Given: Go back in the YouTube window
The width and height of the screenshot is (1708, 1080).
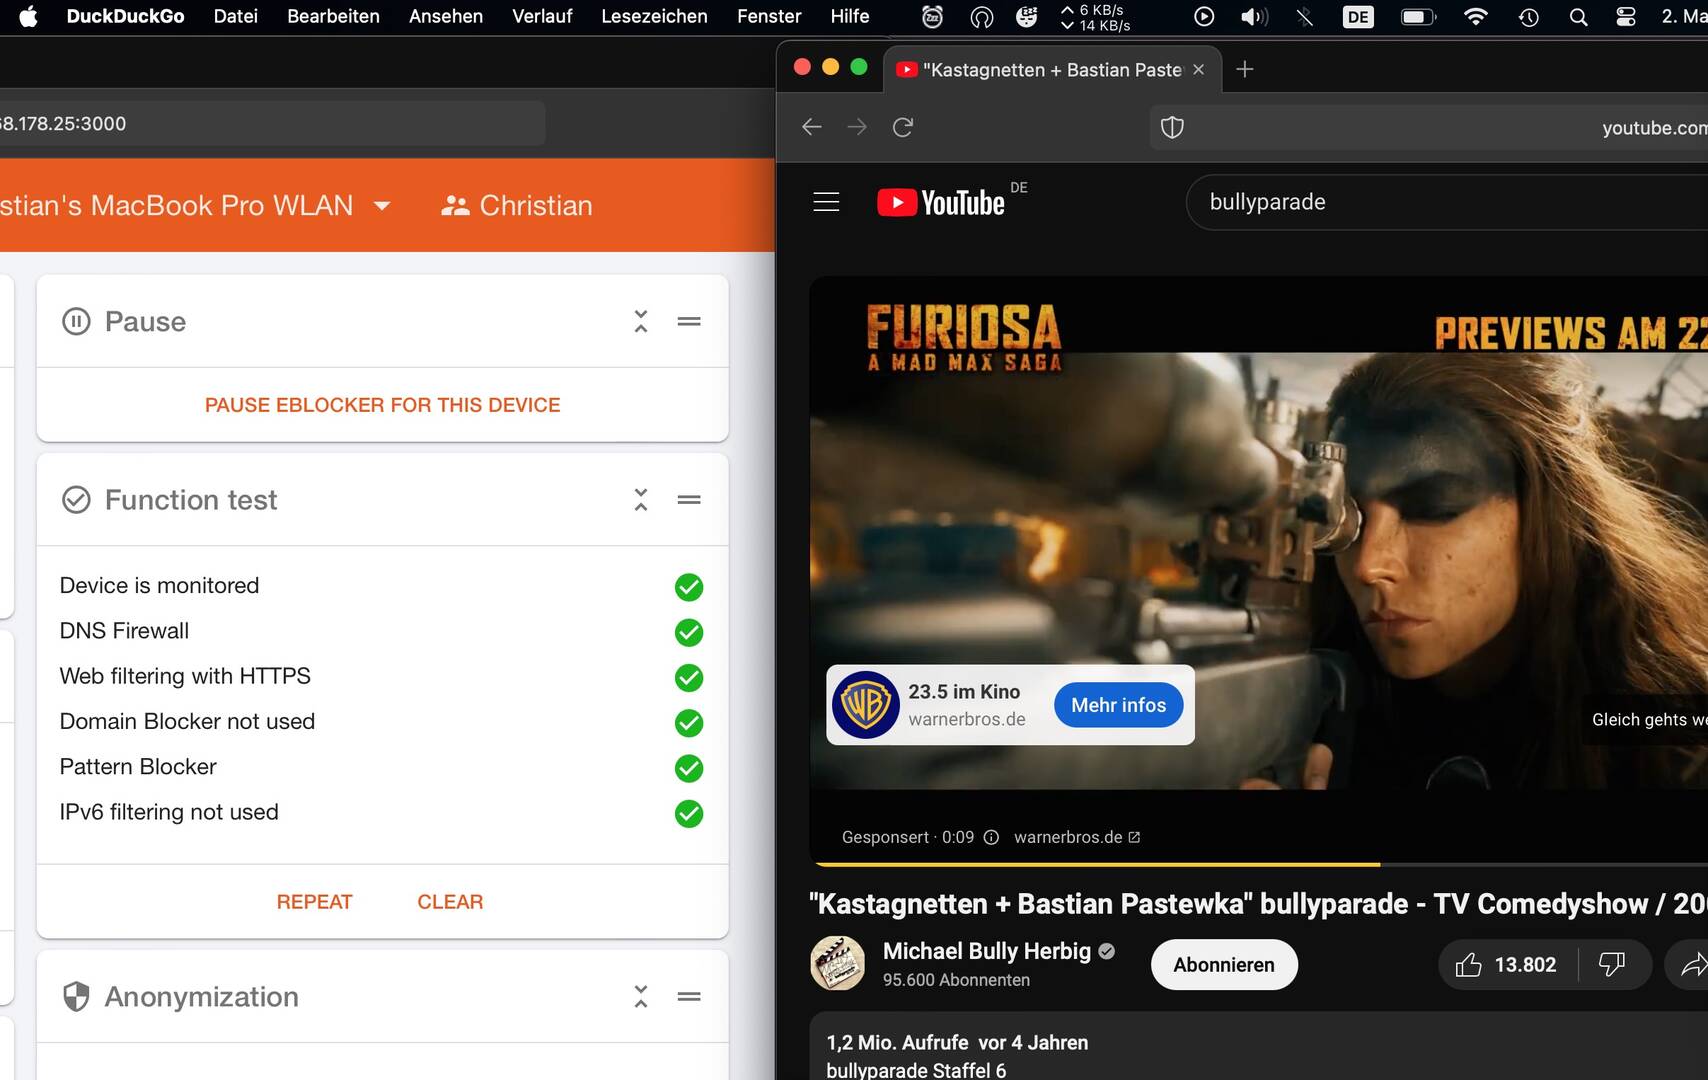Looking at the screenshot, I should pyautogui.click(x=812, y=127).
